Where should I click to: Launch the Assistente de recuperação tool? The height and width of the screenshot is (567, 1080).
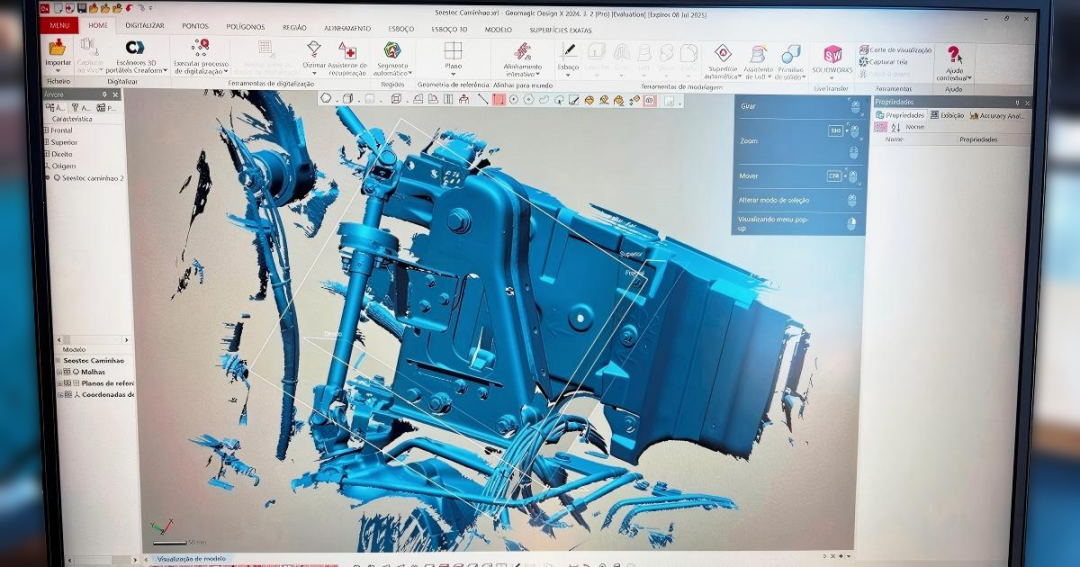tap(347, 50)
